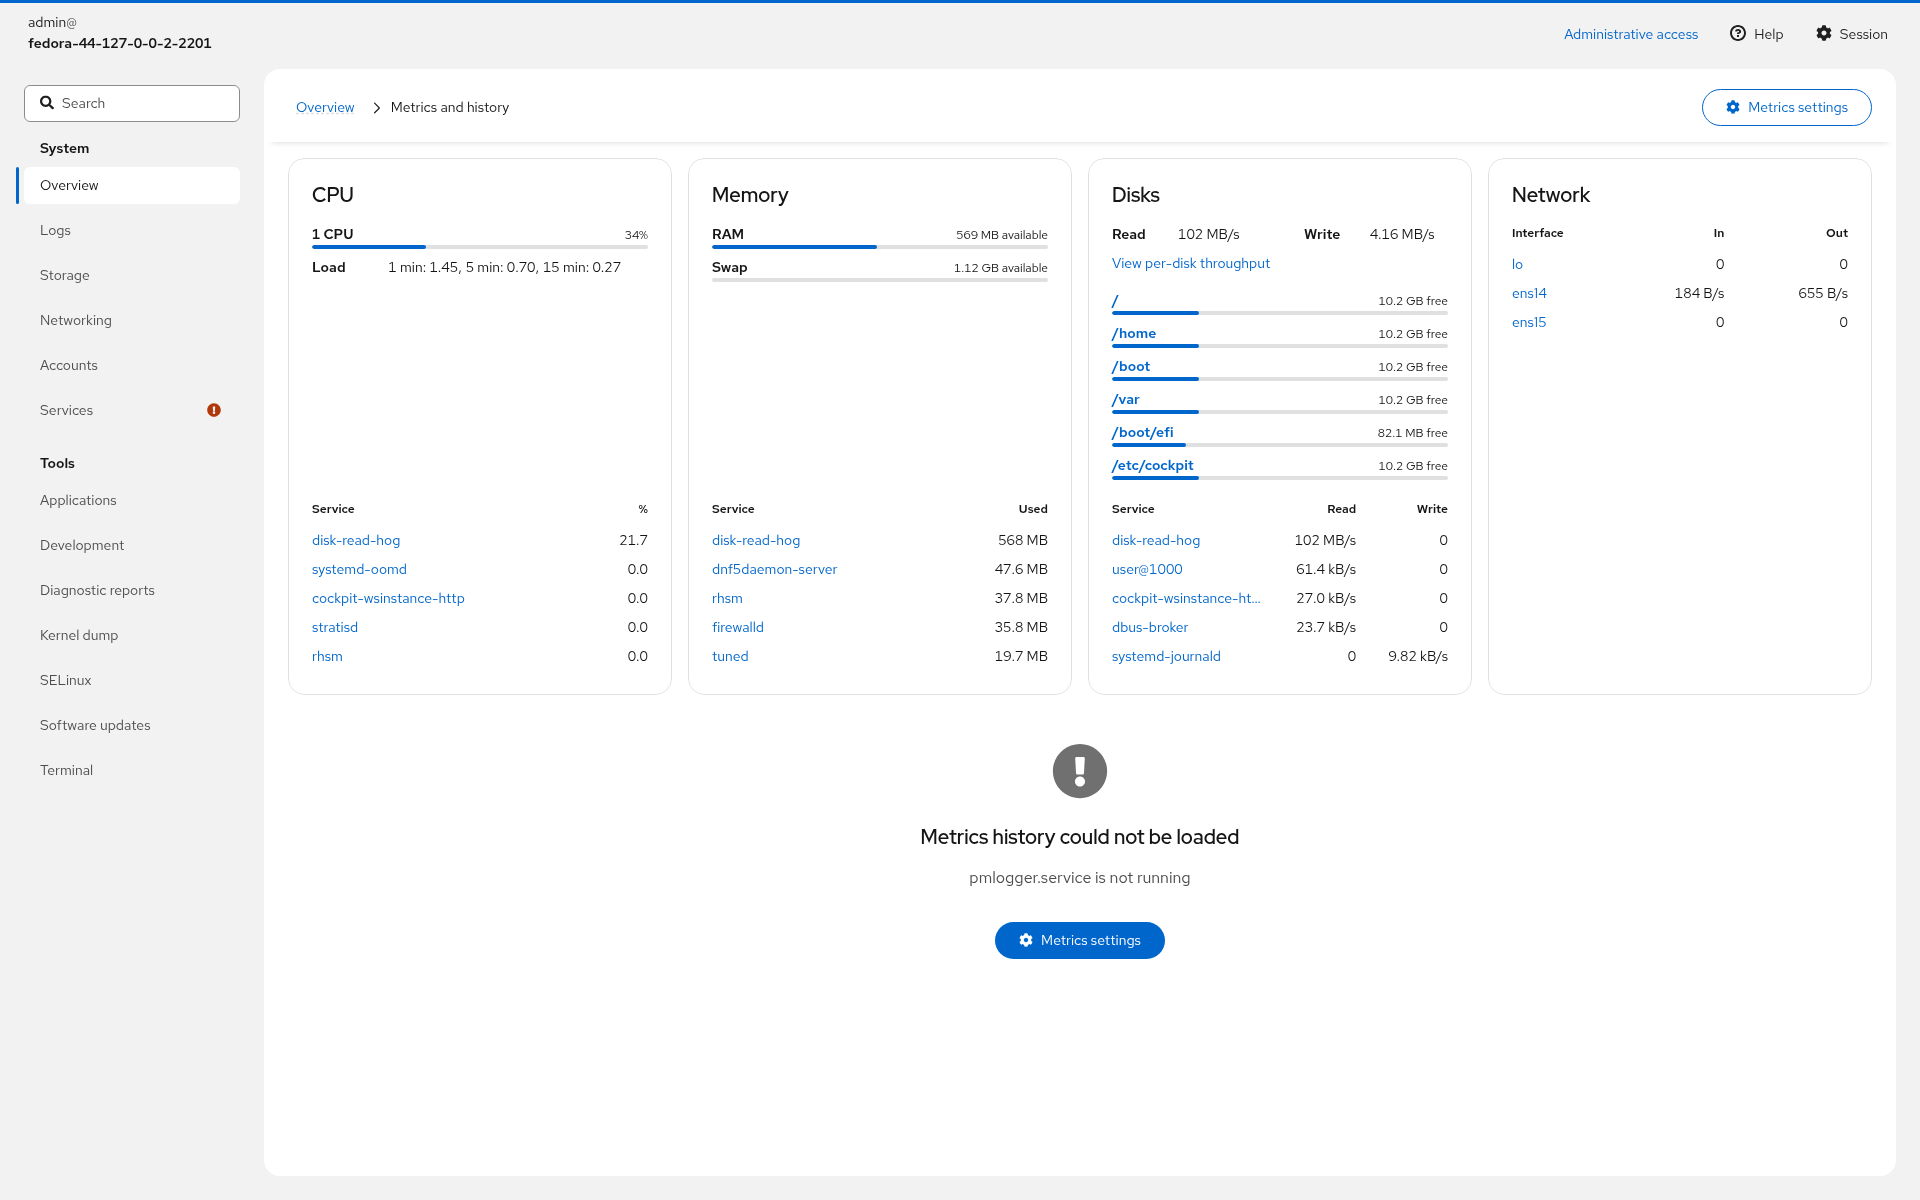Screen dimensions: 1920x1200
Task: Click the breadcrumb chevron separator
Action: point(377,107)
